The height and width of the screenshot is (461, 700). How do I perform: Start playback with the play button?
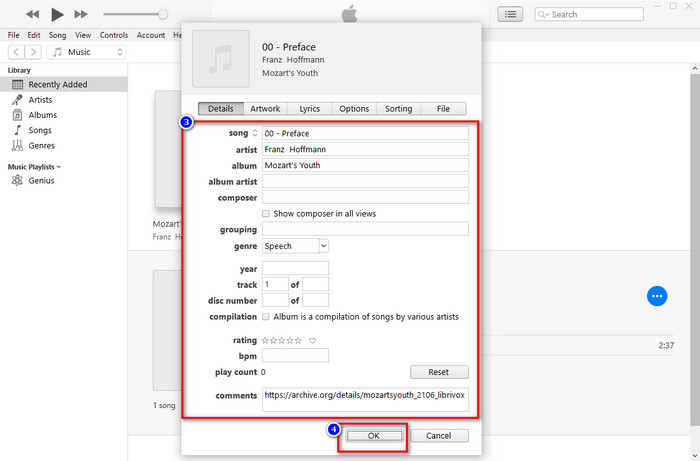pos(57,14)
